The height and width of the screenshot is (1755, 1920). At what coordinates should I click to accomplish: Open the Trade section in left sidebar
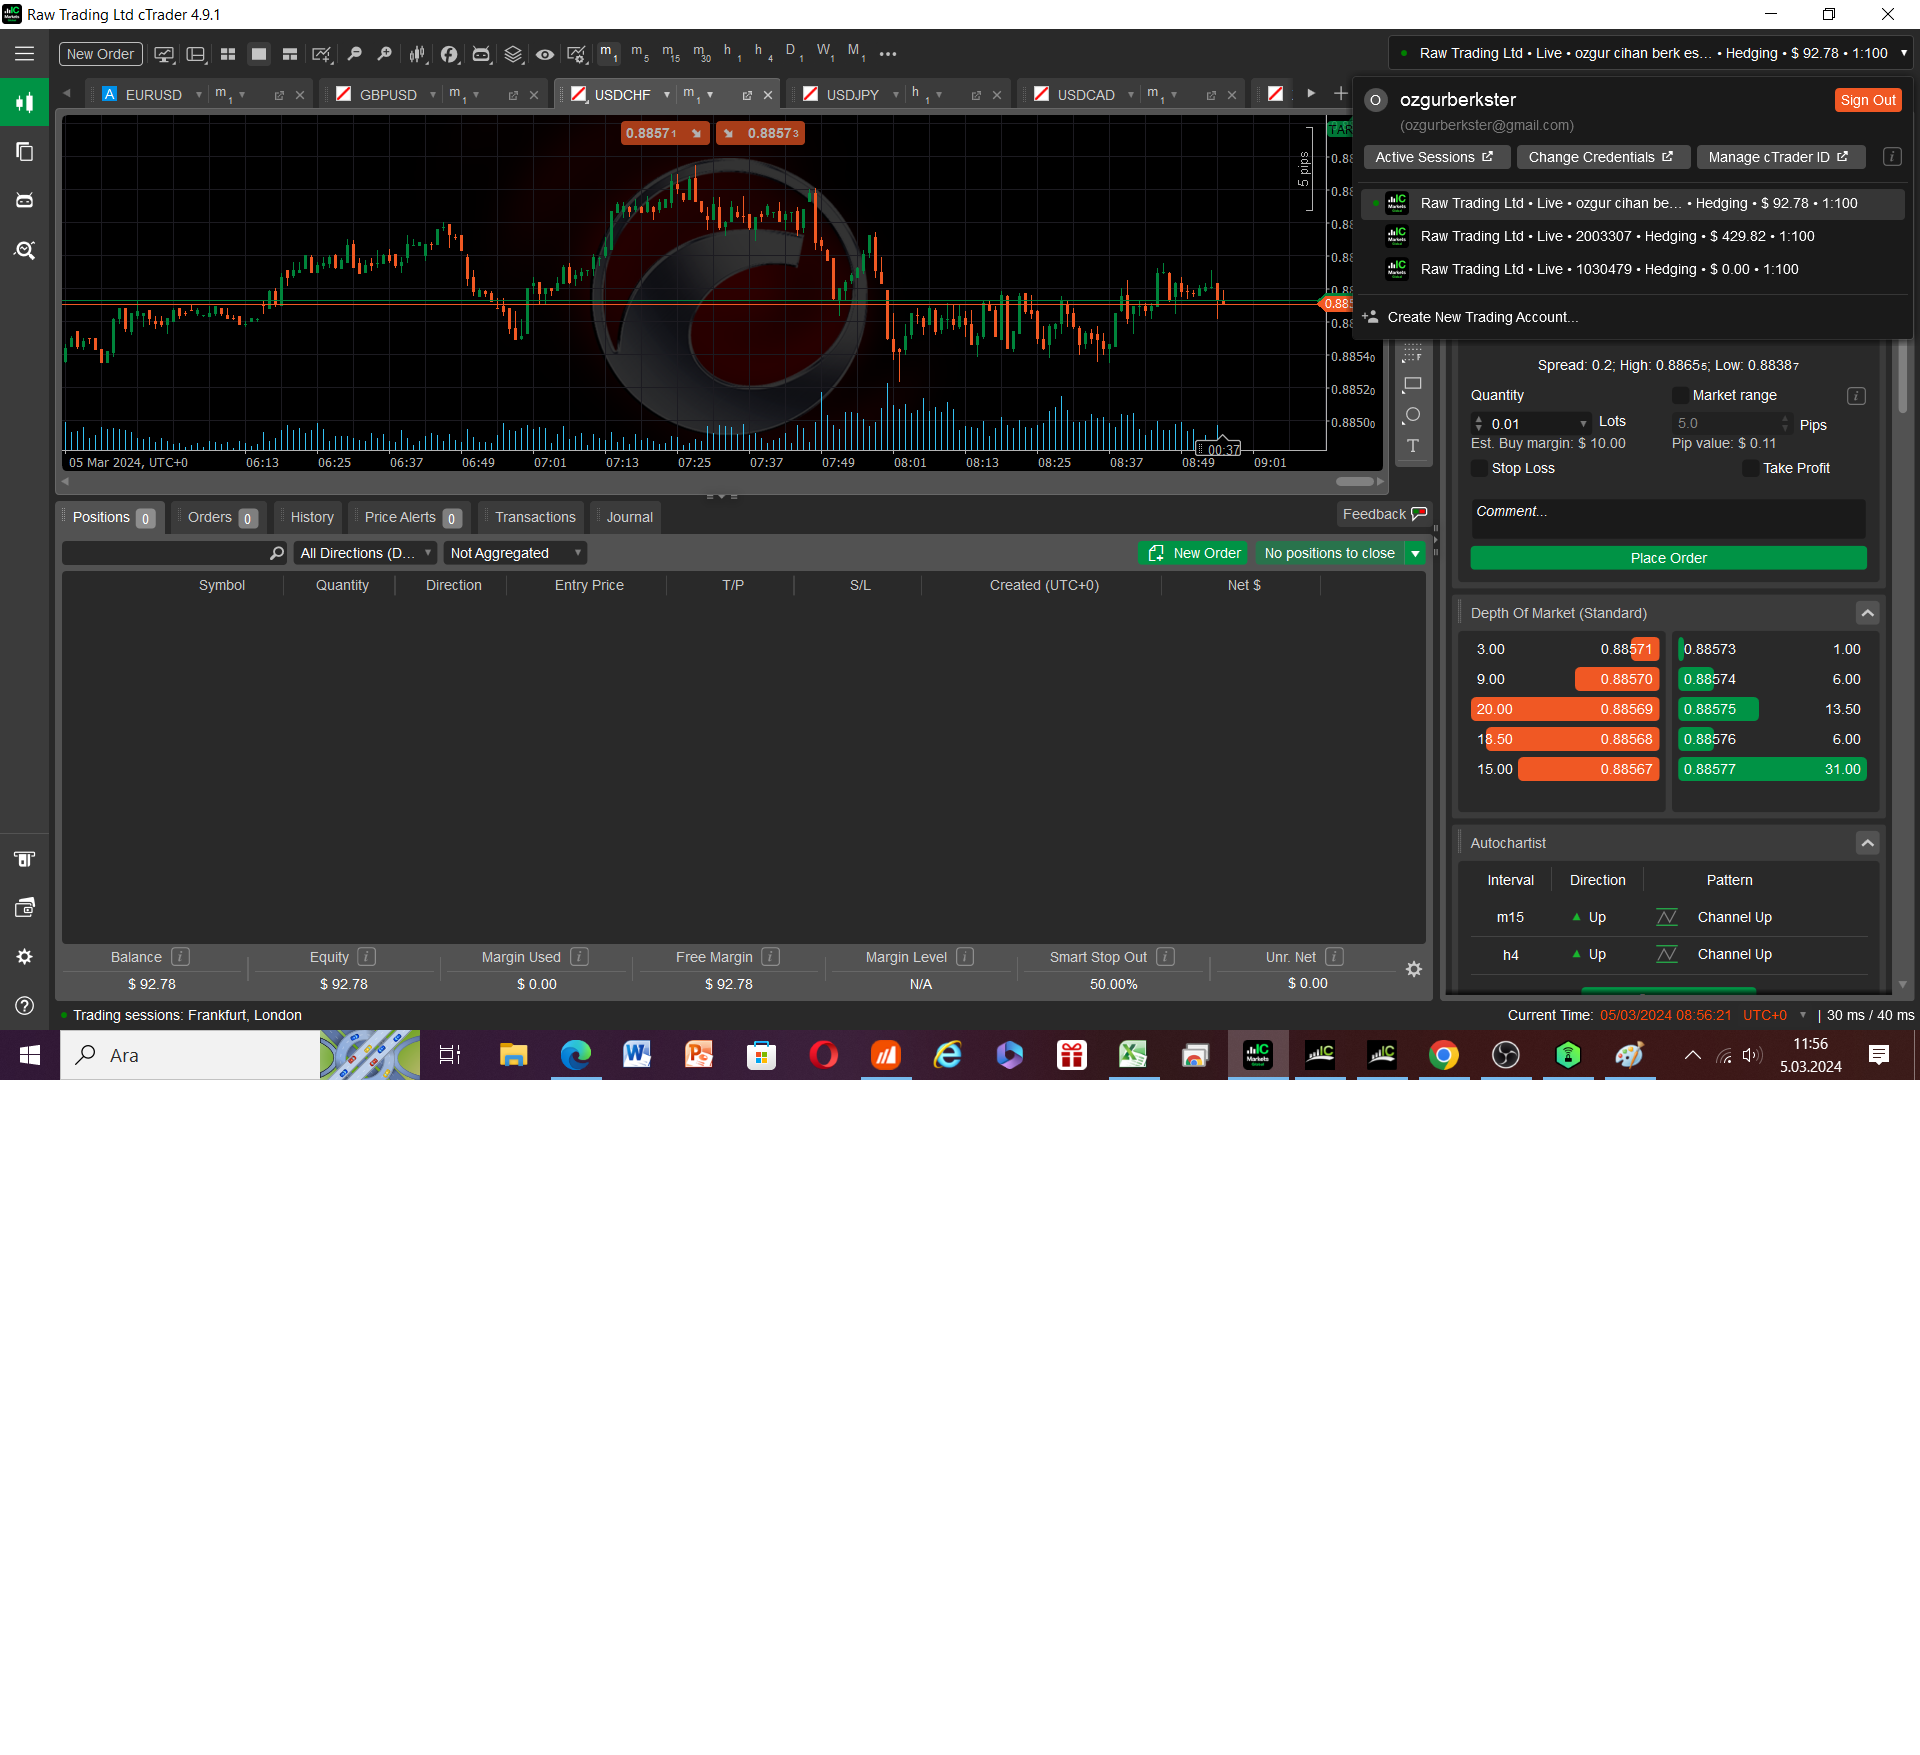coord(24,103)
